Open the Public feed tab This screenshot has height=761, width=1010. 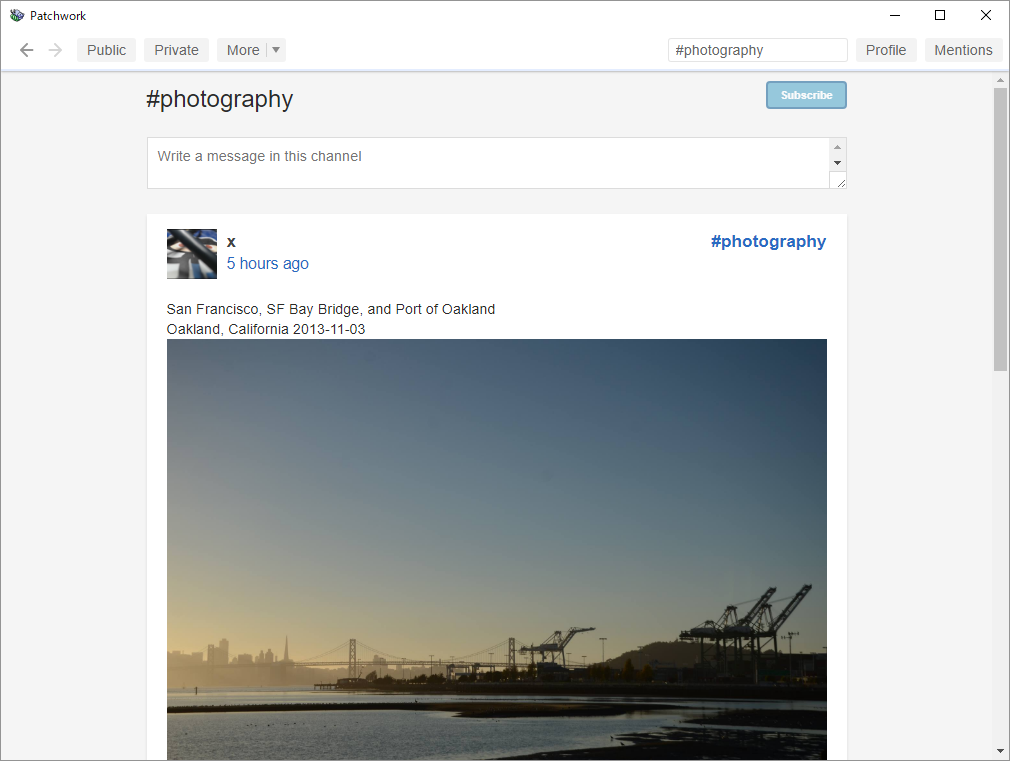click(106, 50)
